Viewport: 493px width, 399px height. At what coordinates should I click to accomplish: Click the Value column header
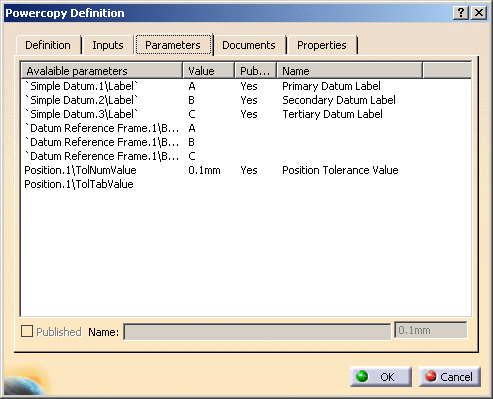pos(209,71)
